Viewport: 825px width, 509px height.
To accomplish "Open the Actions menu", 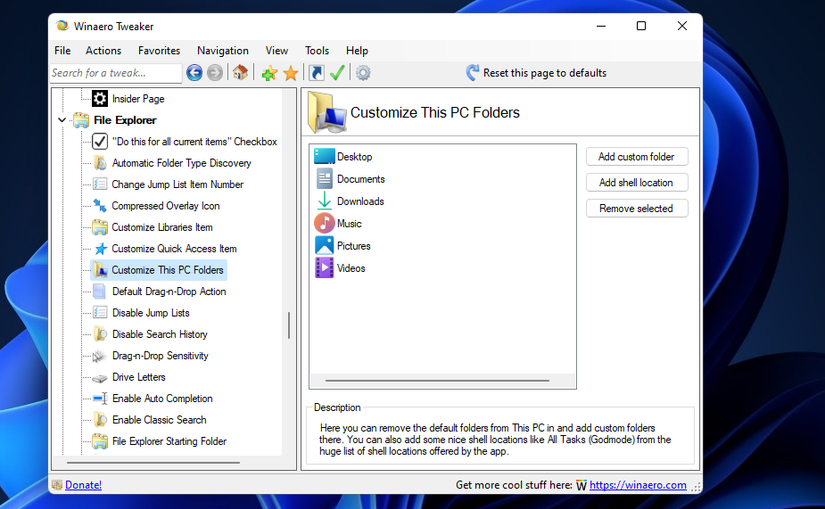I will (104, 51).
